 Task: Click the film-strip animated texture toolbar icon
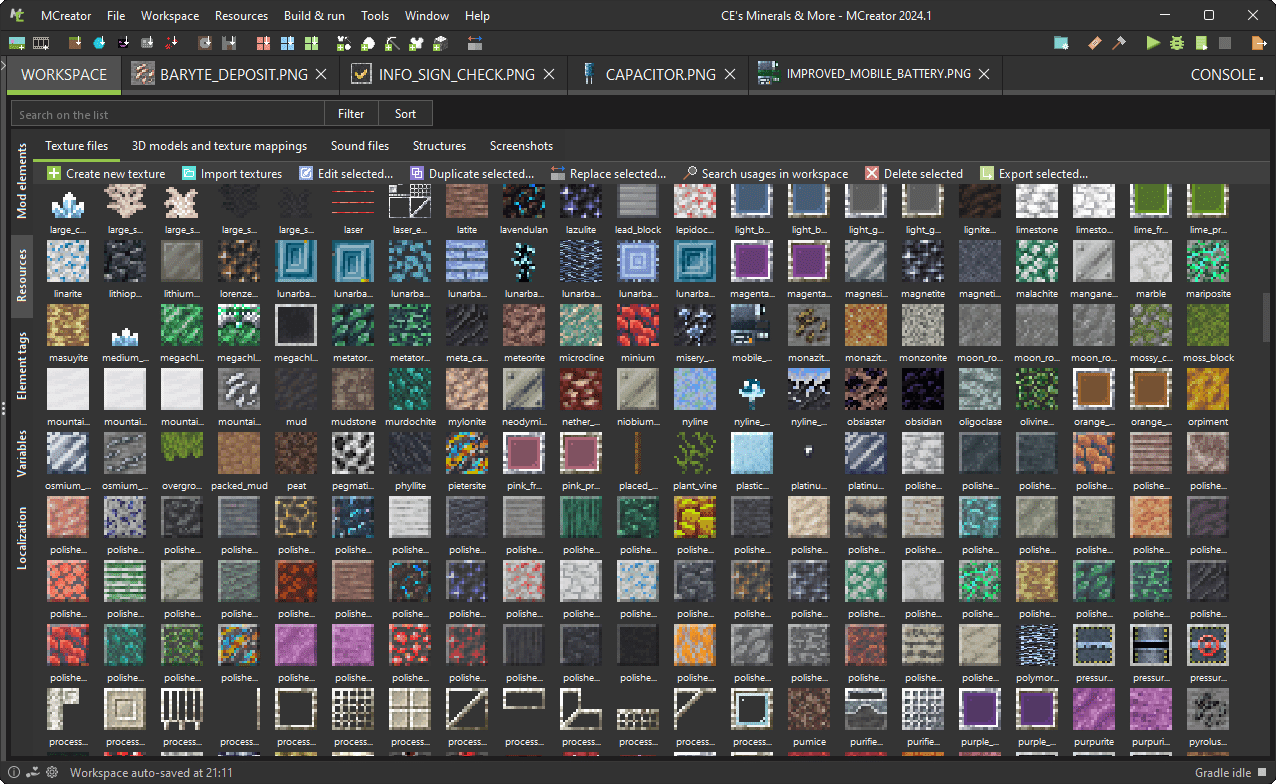point(42,43)
